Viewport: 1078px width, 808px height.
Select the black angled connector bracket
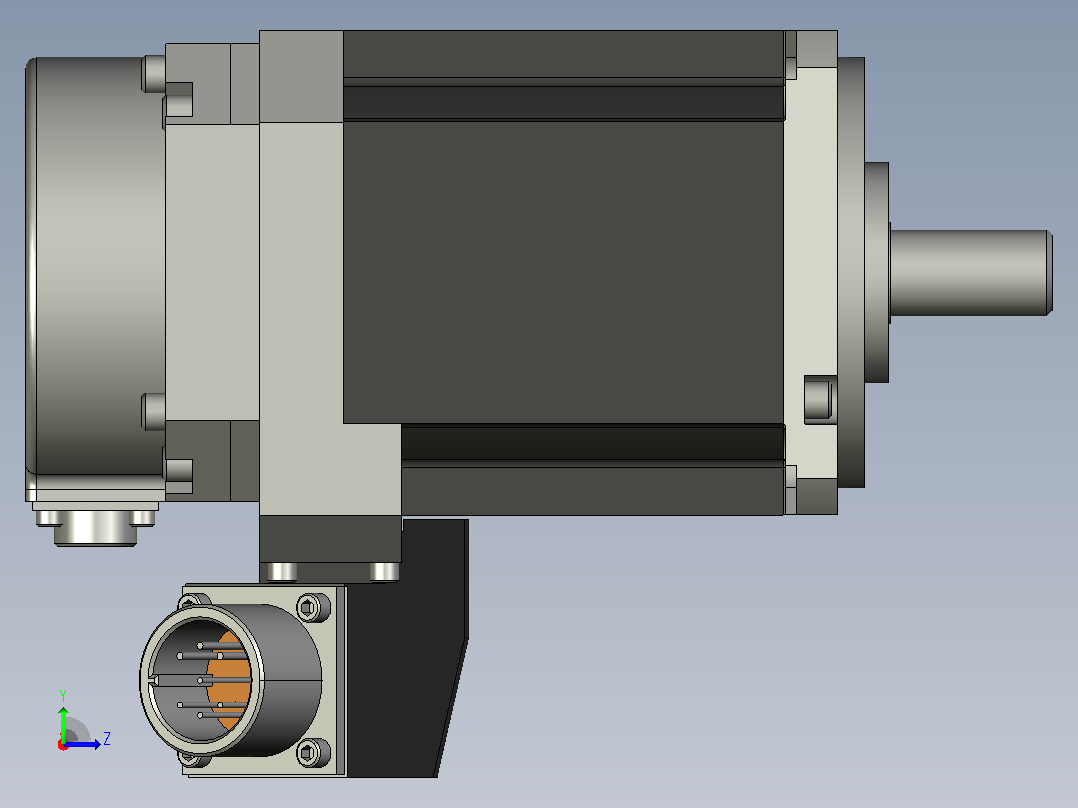pyautogui.click(x=407, y=648)
